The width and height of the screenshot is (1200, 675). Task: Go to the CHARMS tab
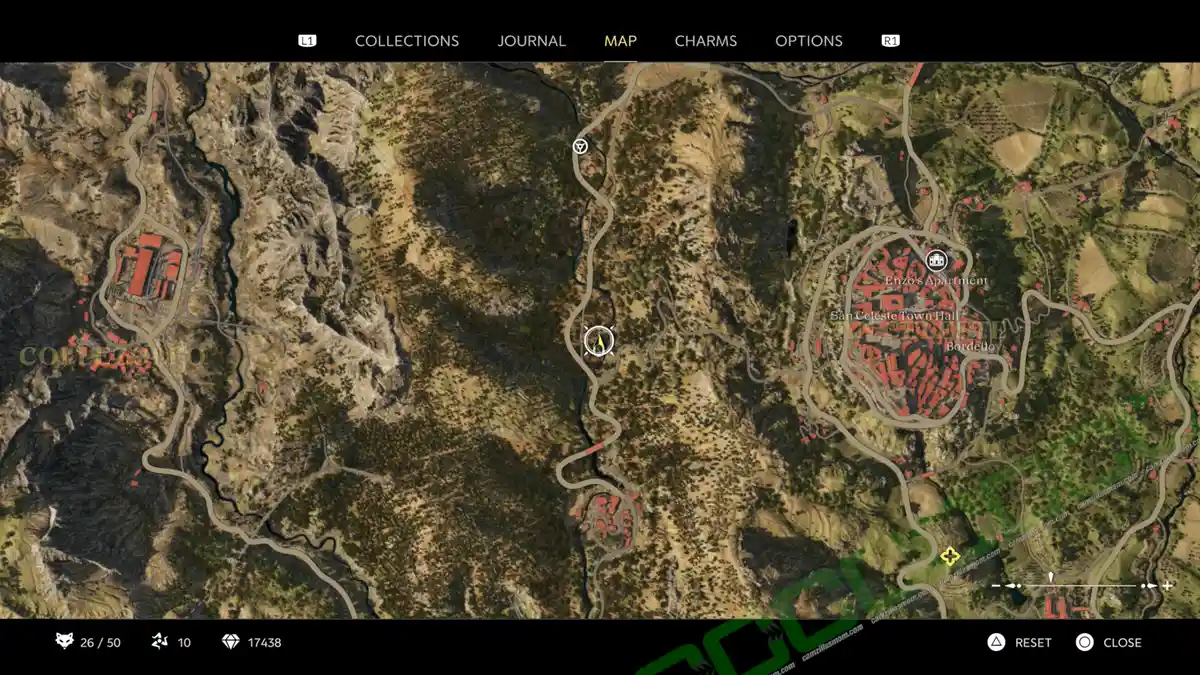(x=706, y=41)
